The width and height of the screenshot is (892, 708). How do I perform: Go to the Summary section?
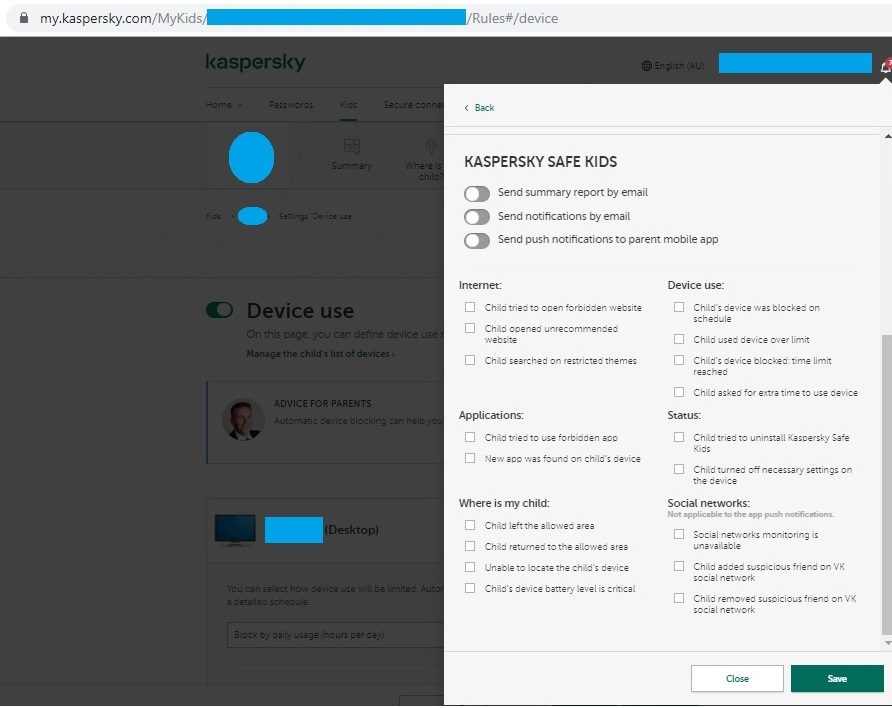tap(352, 154)
